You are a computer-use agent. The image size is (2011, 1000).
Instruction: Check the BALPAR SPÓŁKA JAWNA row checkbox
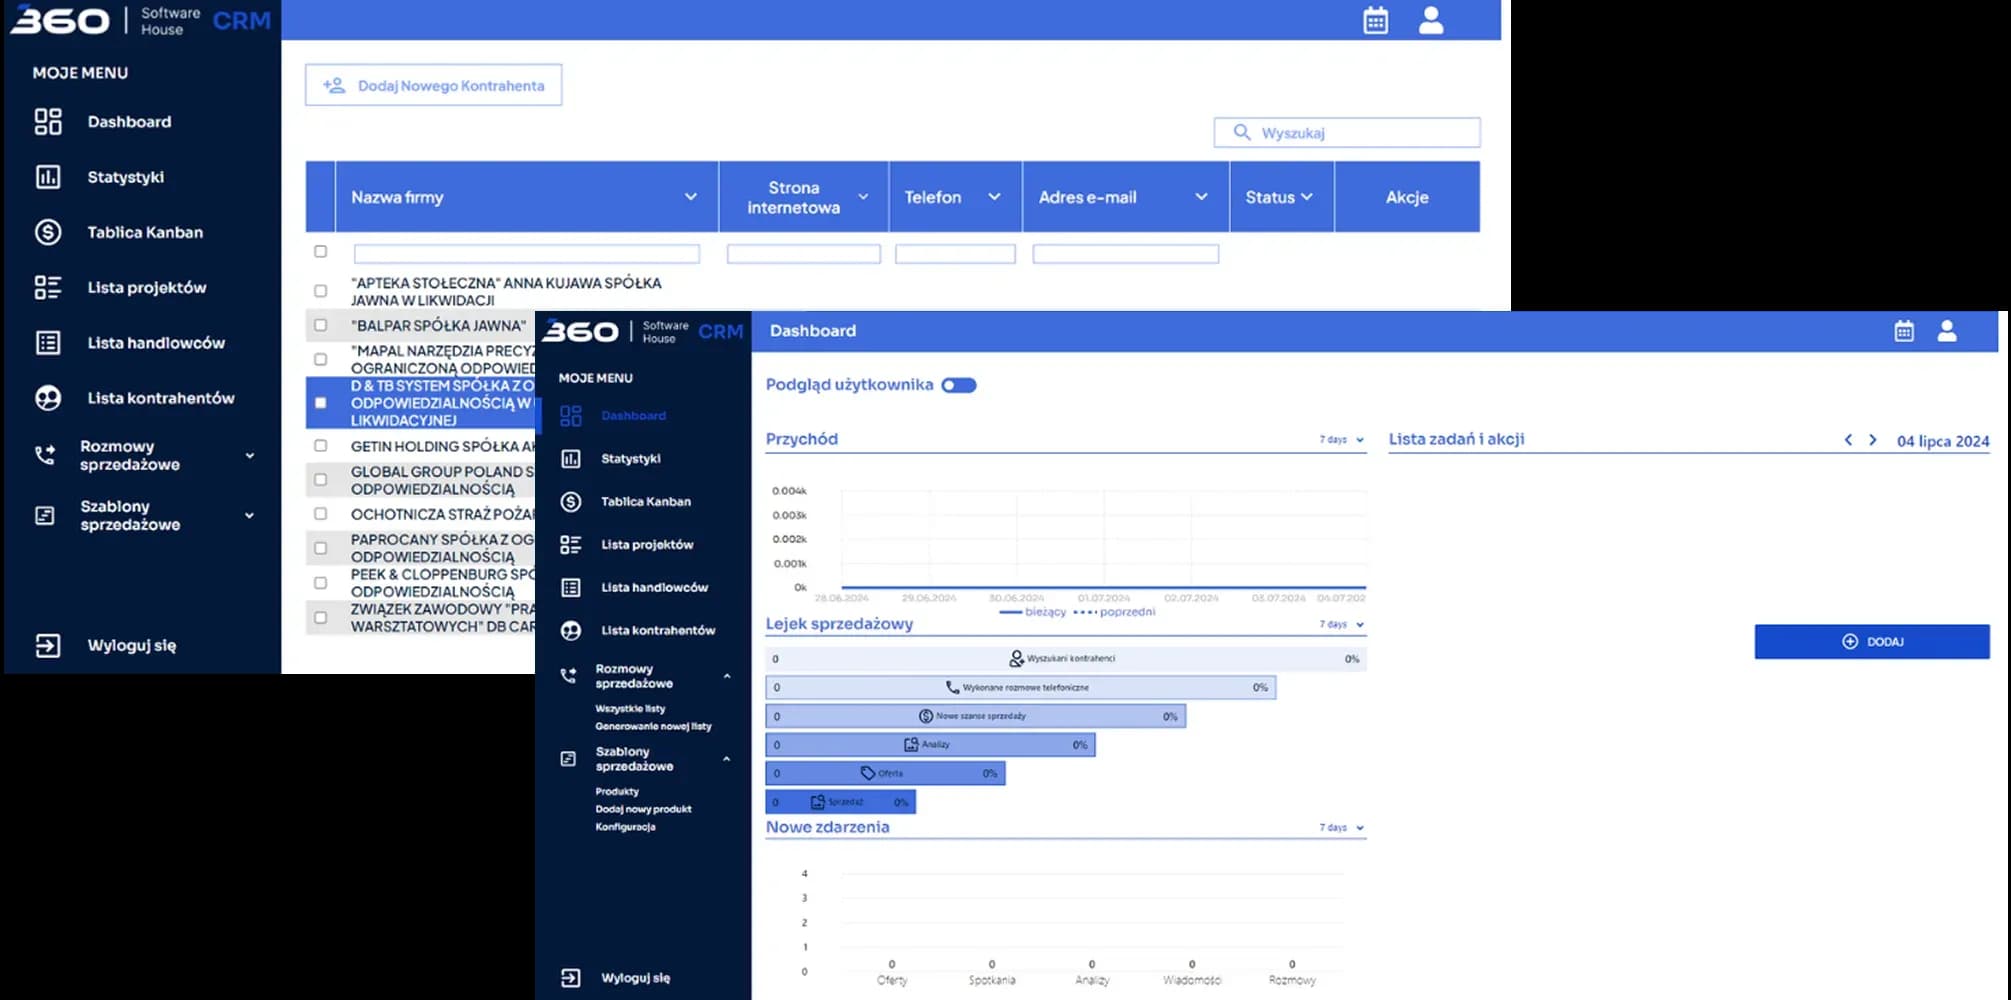(x=320, y=325)
